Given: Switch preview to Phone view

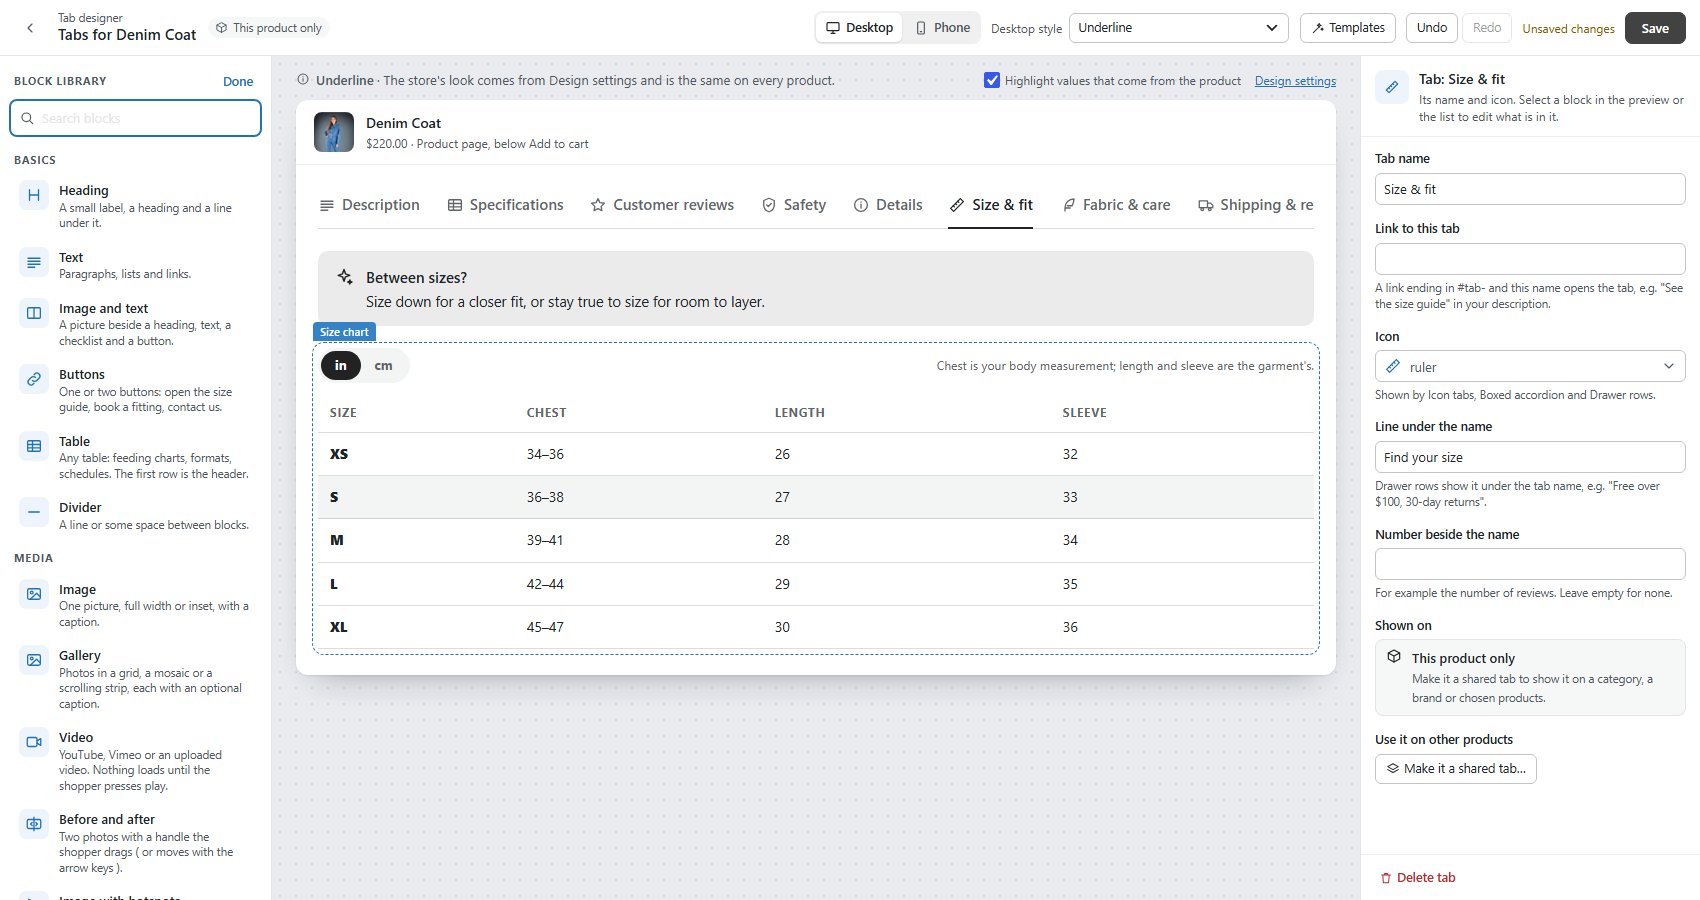Looking at the screenshot, I should pyautogui.click(x=942, y=28).
